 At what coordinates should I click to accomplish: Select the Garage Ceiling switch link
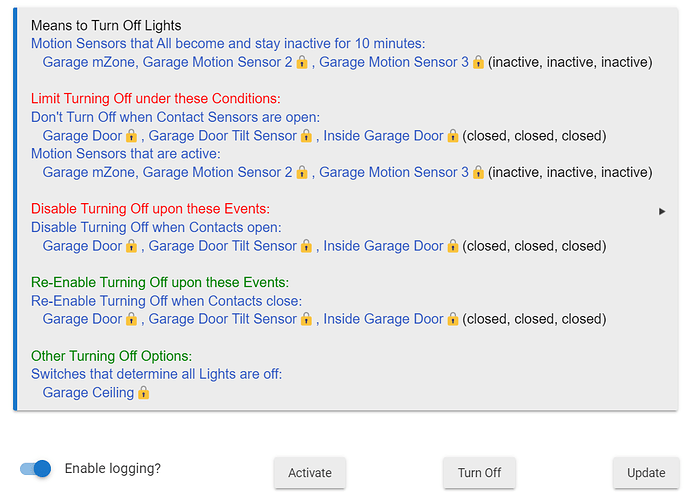pos(88,393)
